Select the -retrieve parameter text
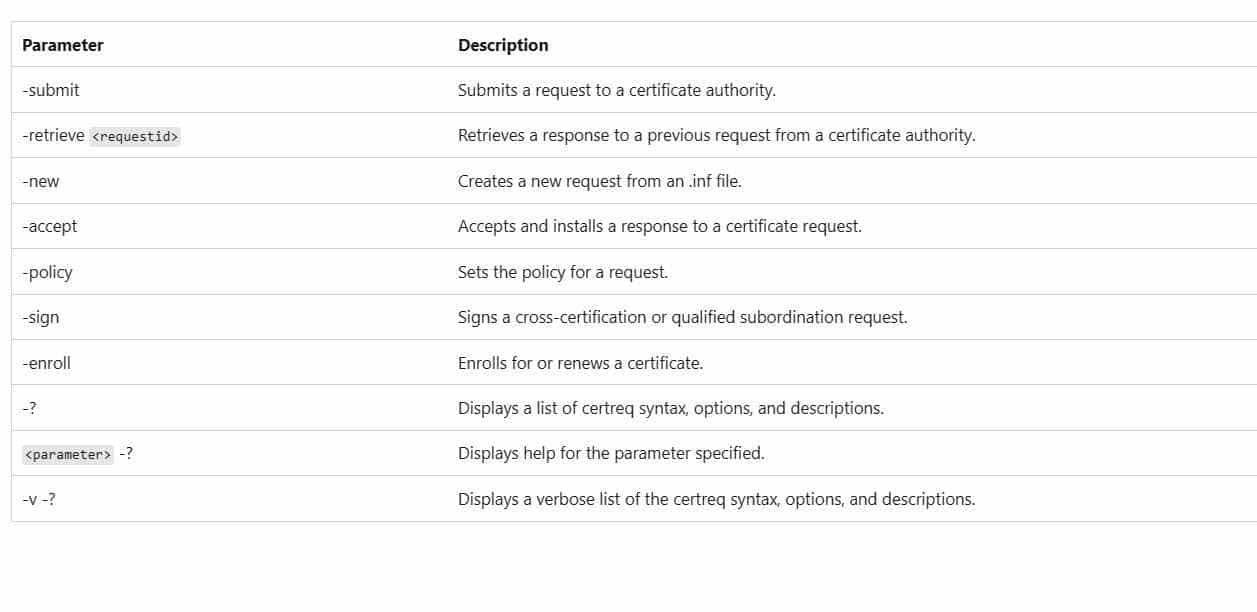 point(53,135)
